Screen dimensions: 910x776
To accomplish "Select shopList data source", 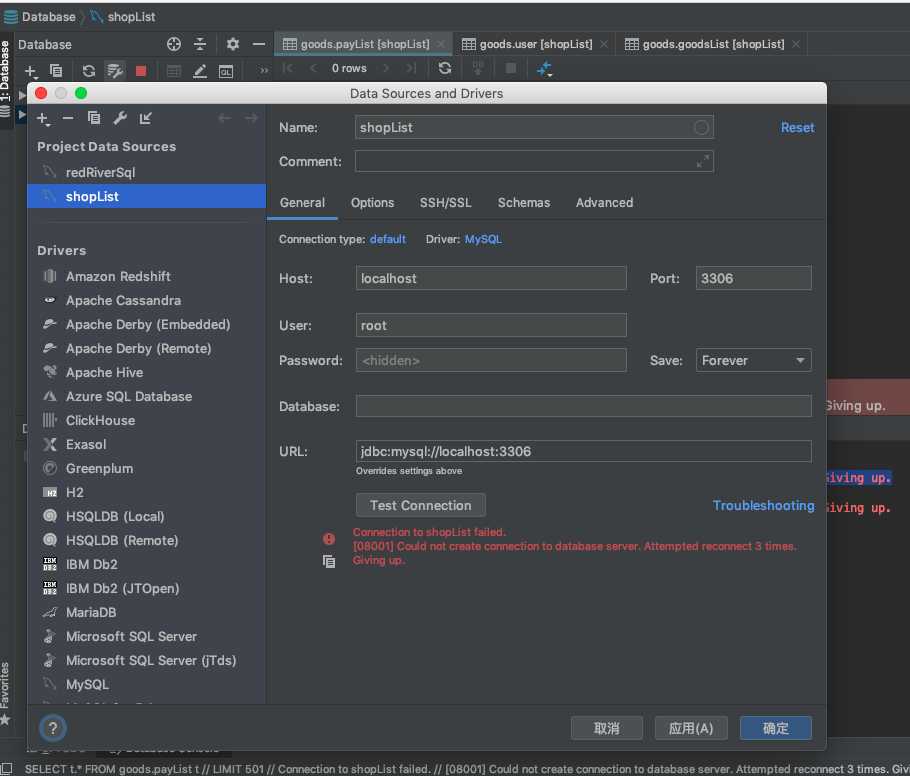I will pyautogui.click(x=146, y=196).
